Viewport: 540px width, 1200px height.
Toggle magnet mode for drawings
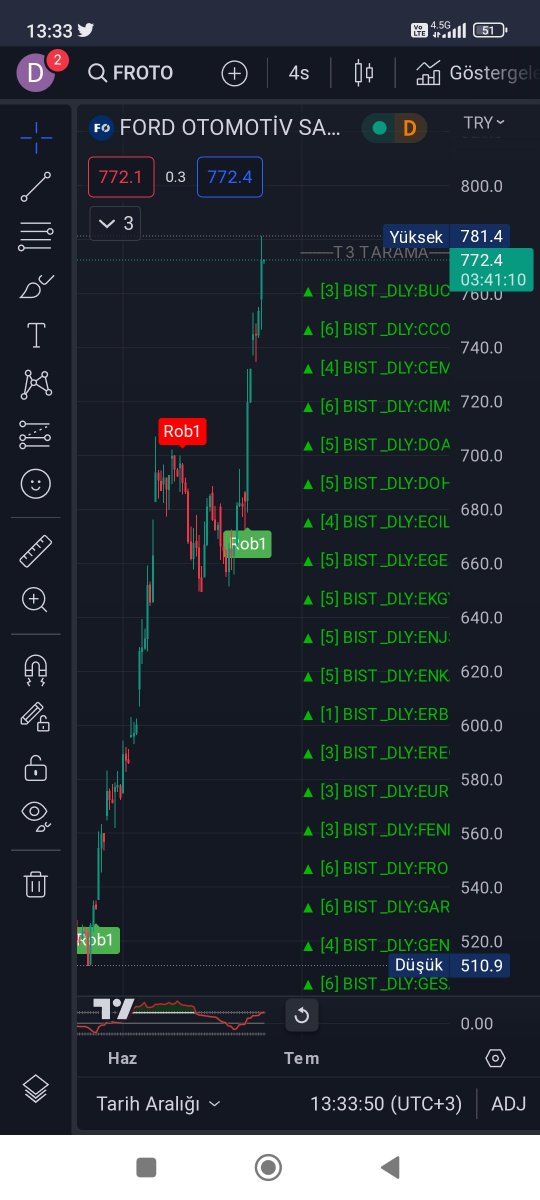coord(36,668)
